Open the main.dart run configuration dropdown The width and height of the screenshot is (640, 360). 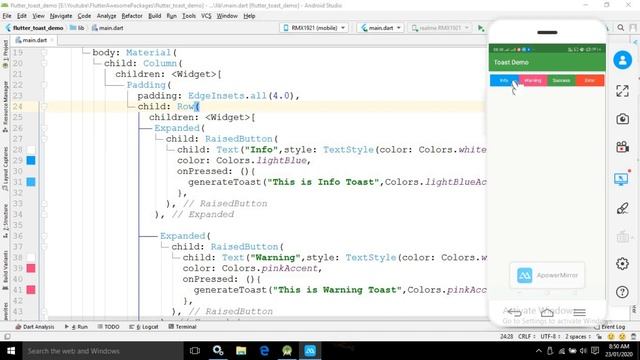coord(380,28)
